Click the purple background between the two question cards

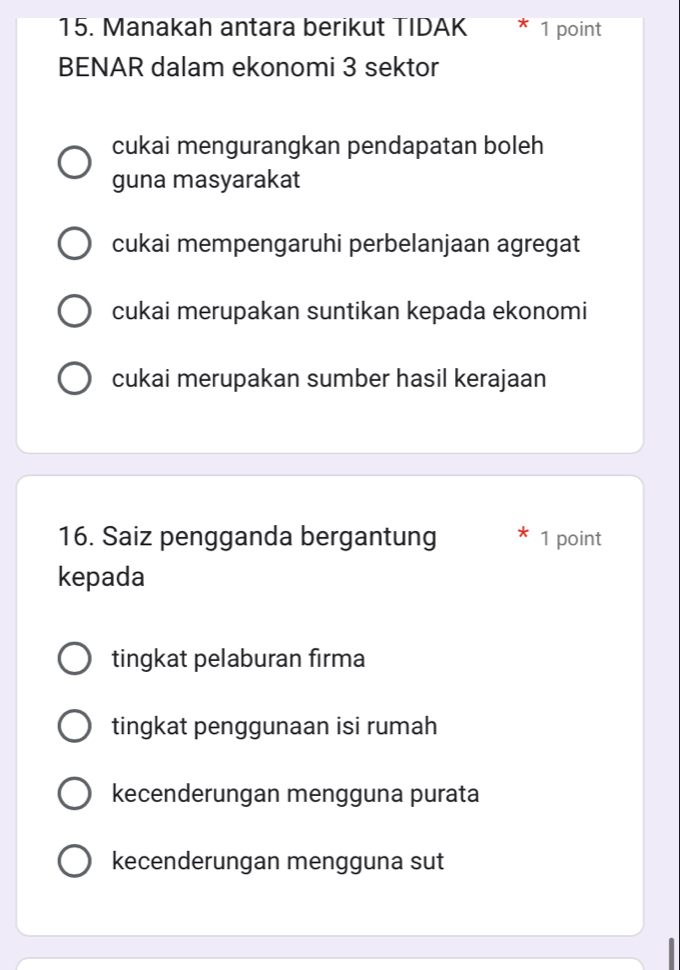coord(340,465)
